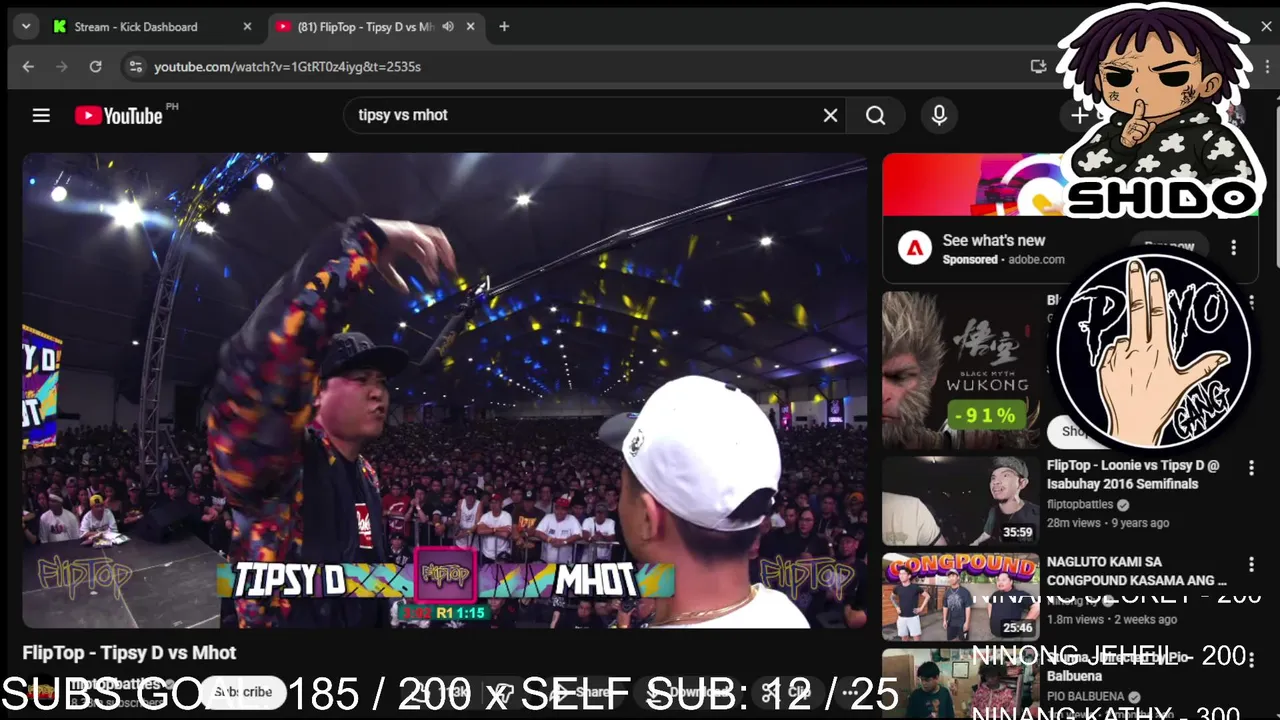Click the Create plus button in YouTube header

point(1079,115)
